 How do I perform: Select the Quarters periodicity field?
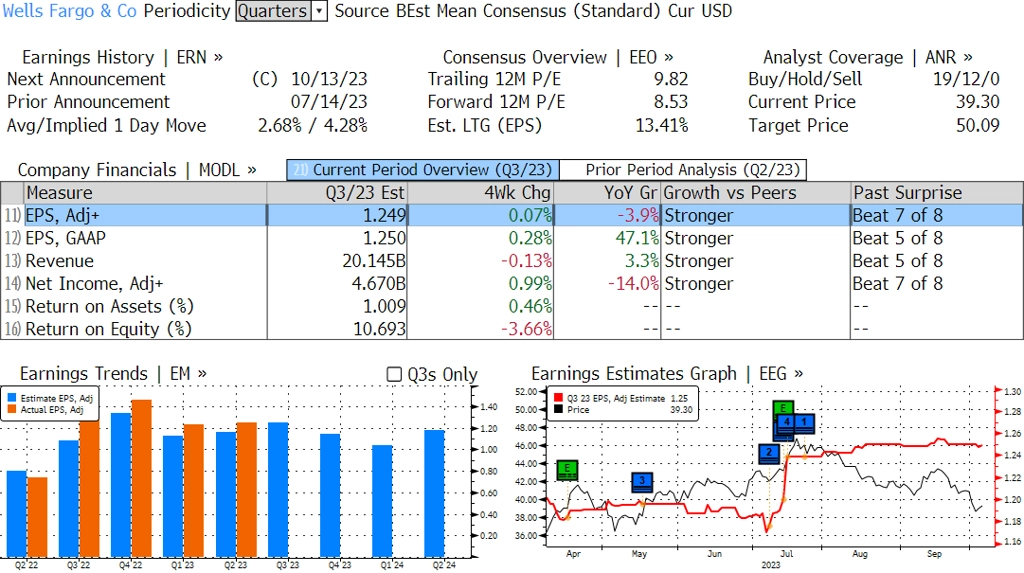coord(273,11)
